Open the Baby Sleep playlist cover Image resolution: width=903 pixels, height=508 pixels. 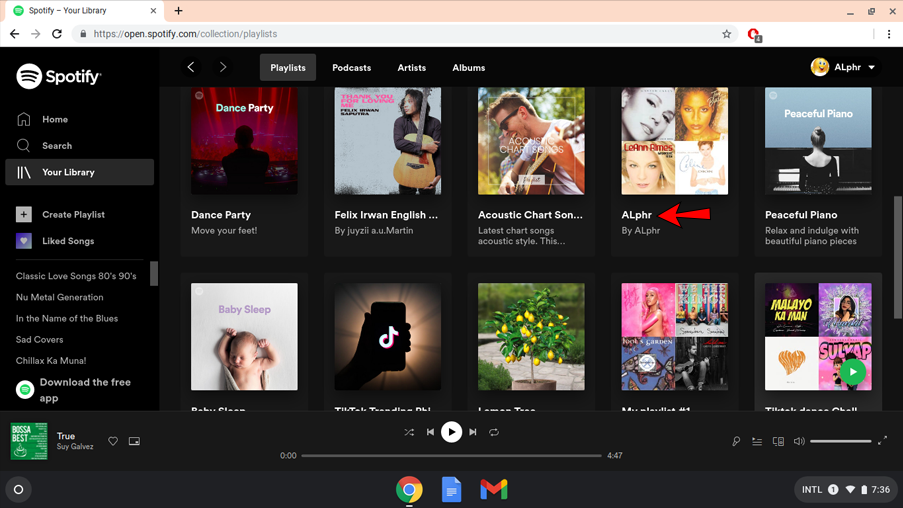pos(244,336)
